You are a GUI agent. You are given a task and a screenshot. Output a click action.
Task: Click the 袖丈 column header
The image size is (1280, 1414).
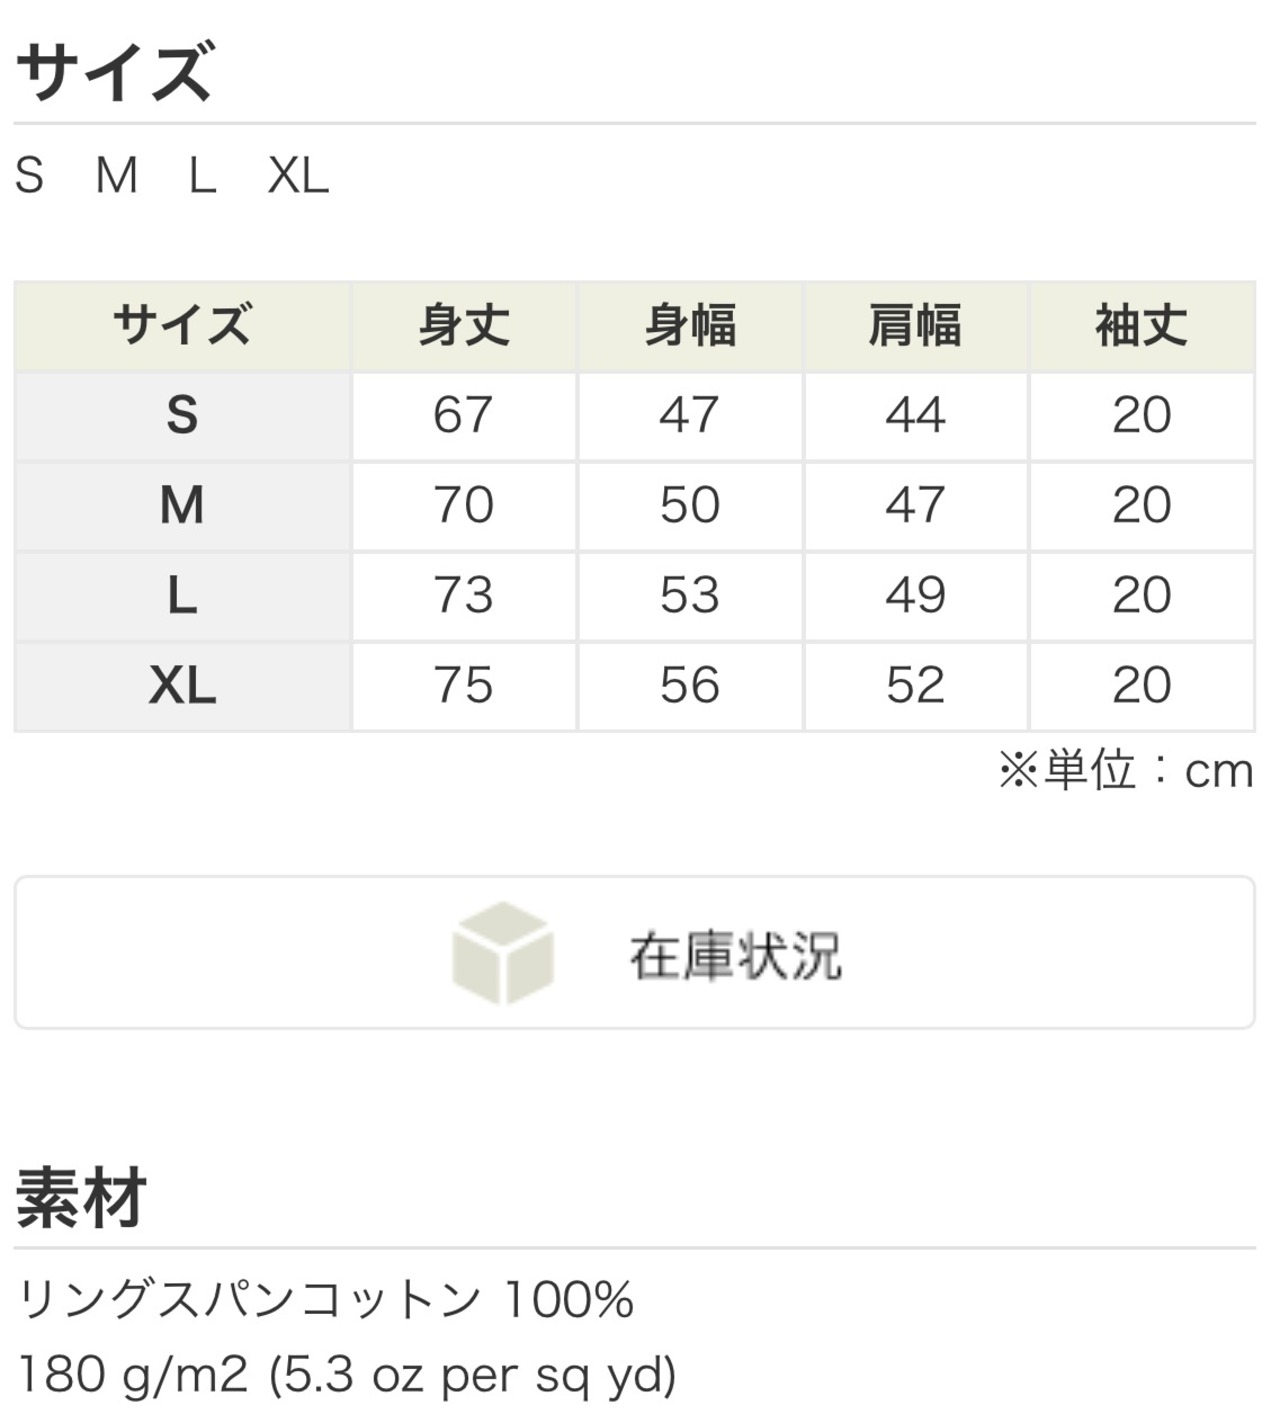[x=1141, y=326]
